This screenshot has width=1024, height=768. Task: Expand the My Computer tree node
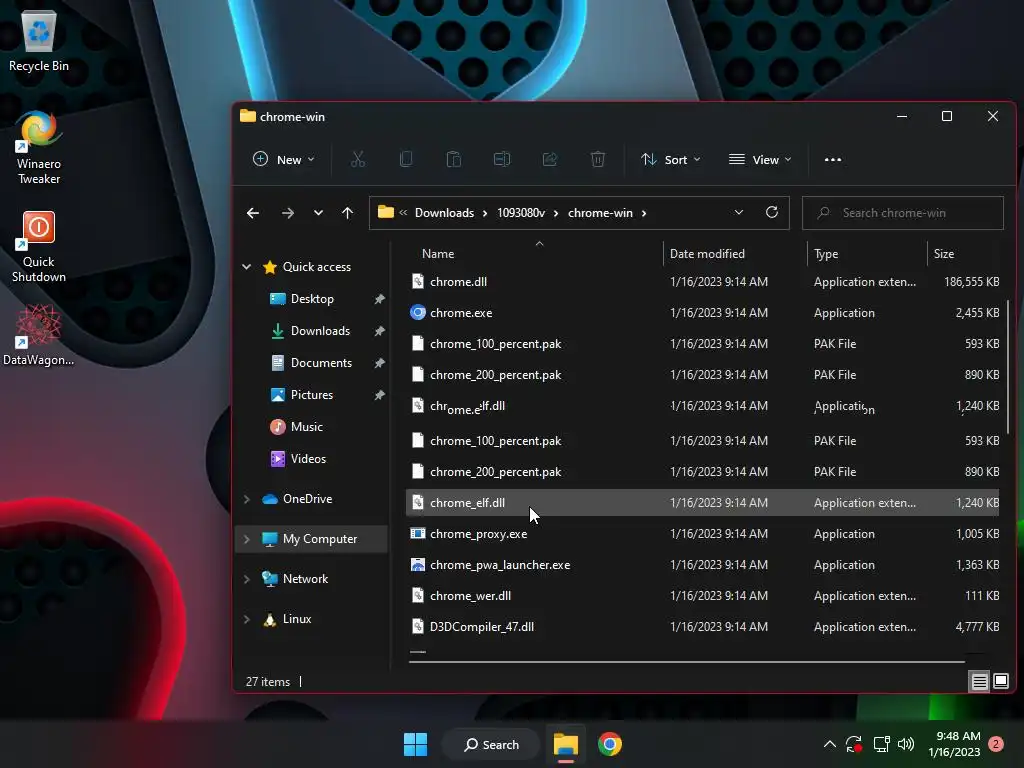pos(247,539)
